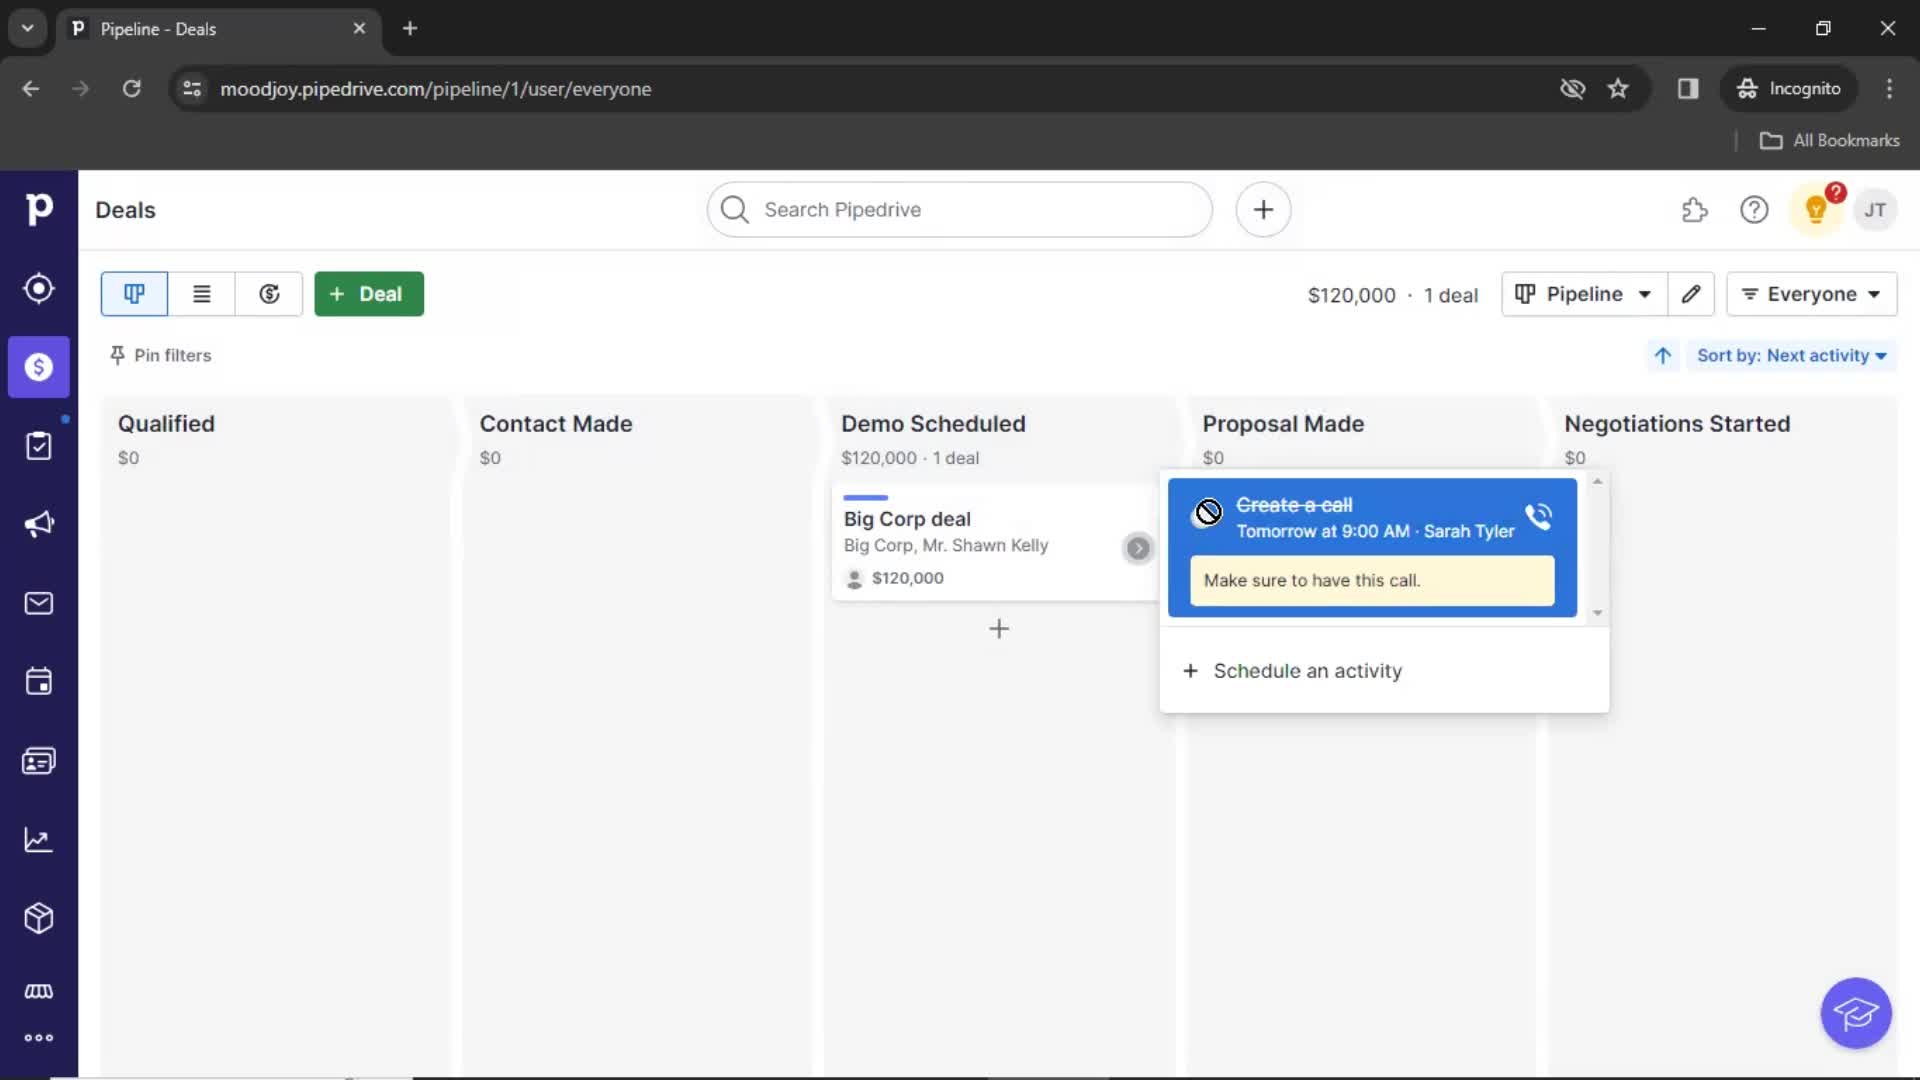Image resolution: width=1920 pixels, height=1080 pixels.
Task: Open Projects clipboard icon in sidebar
Action: (x=39, y=446)
